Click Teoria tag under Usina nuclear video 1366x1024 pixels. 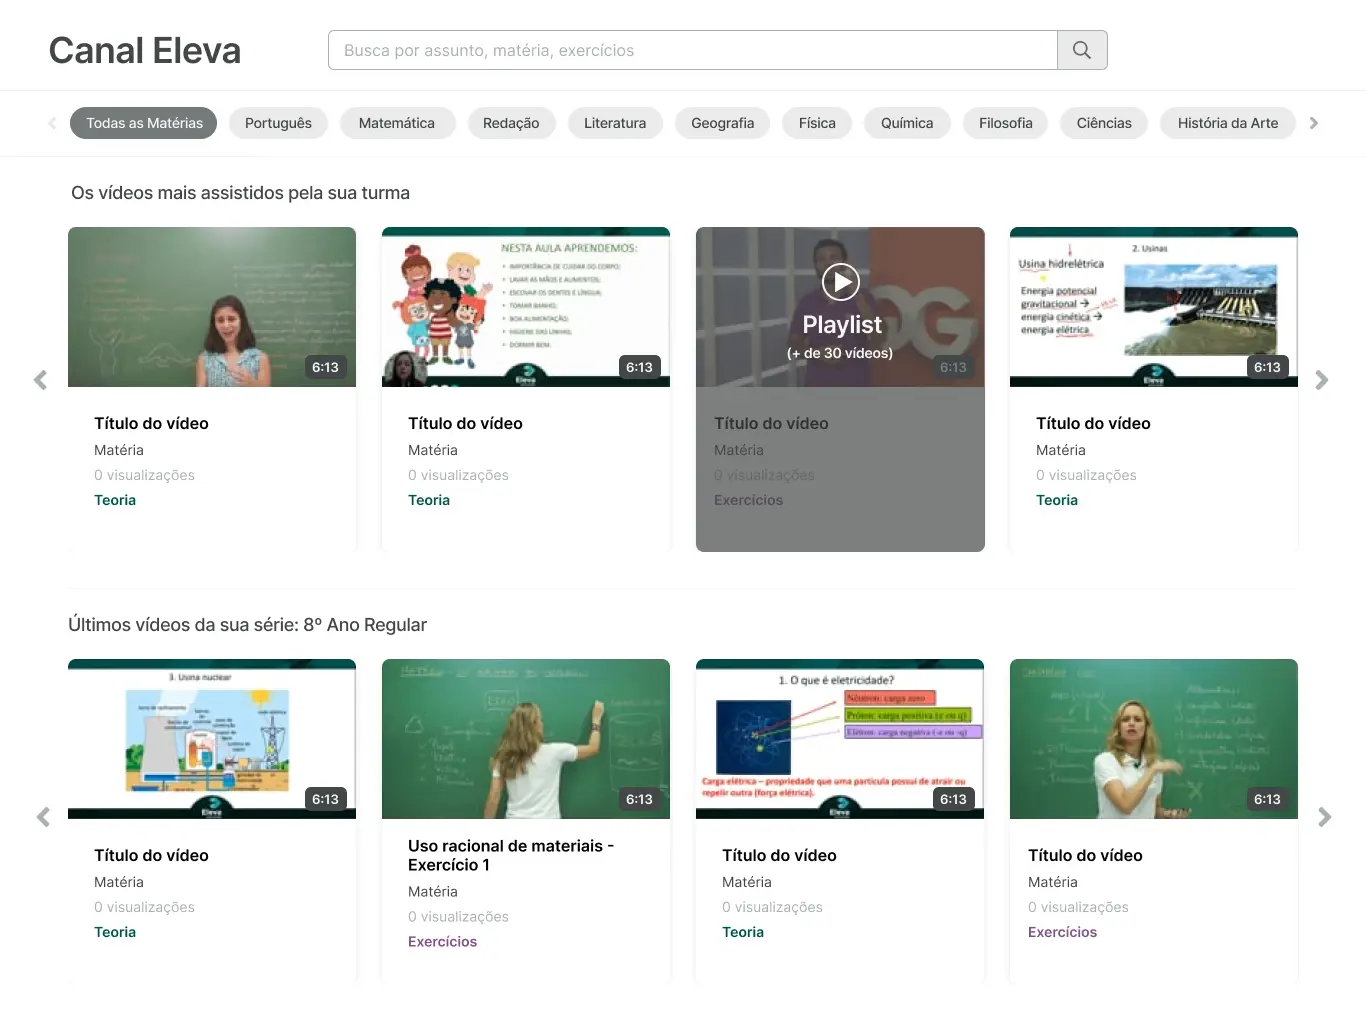pos(115,932)
